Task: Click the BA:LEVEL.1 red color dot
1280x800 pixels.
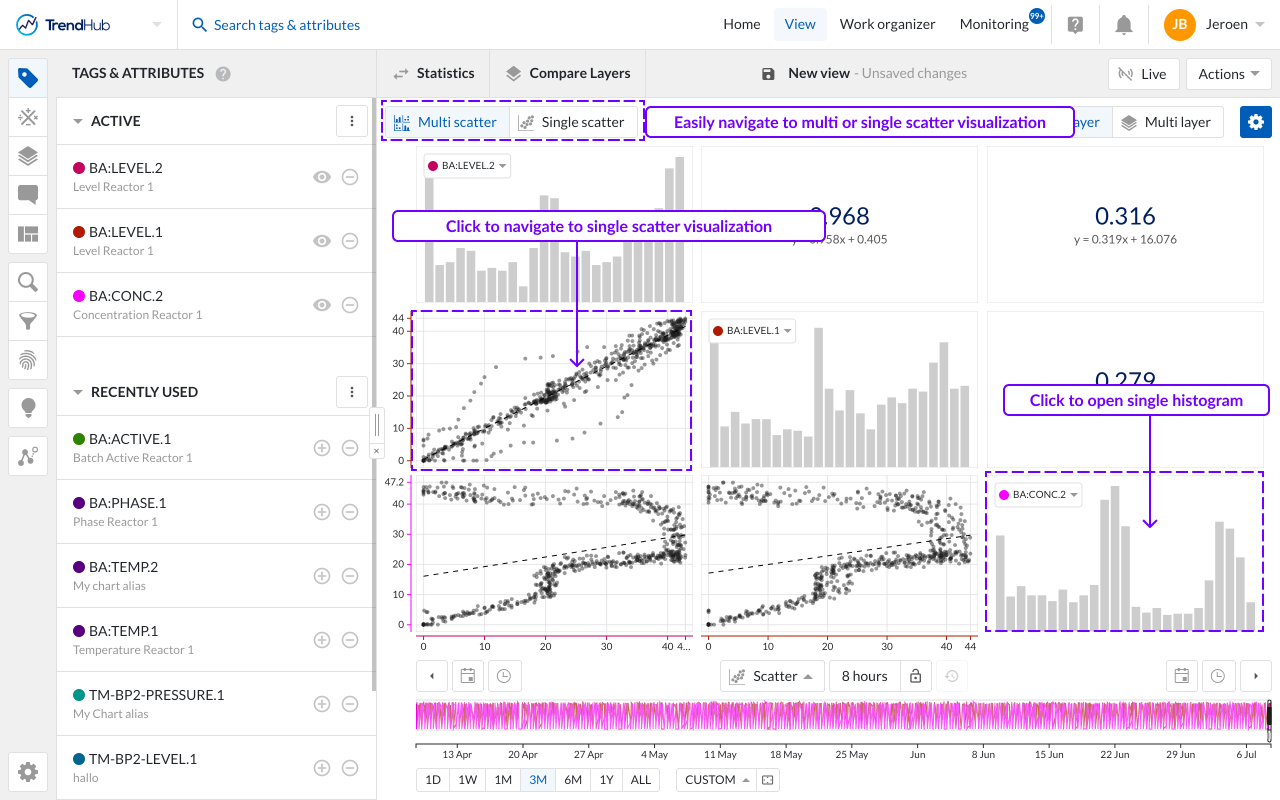Action: [x=79, y=232]
